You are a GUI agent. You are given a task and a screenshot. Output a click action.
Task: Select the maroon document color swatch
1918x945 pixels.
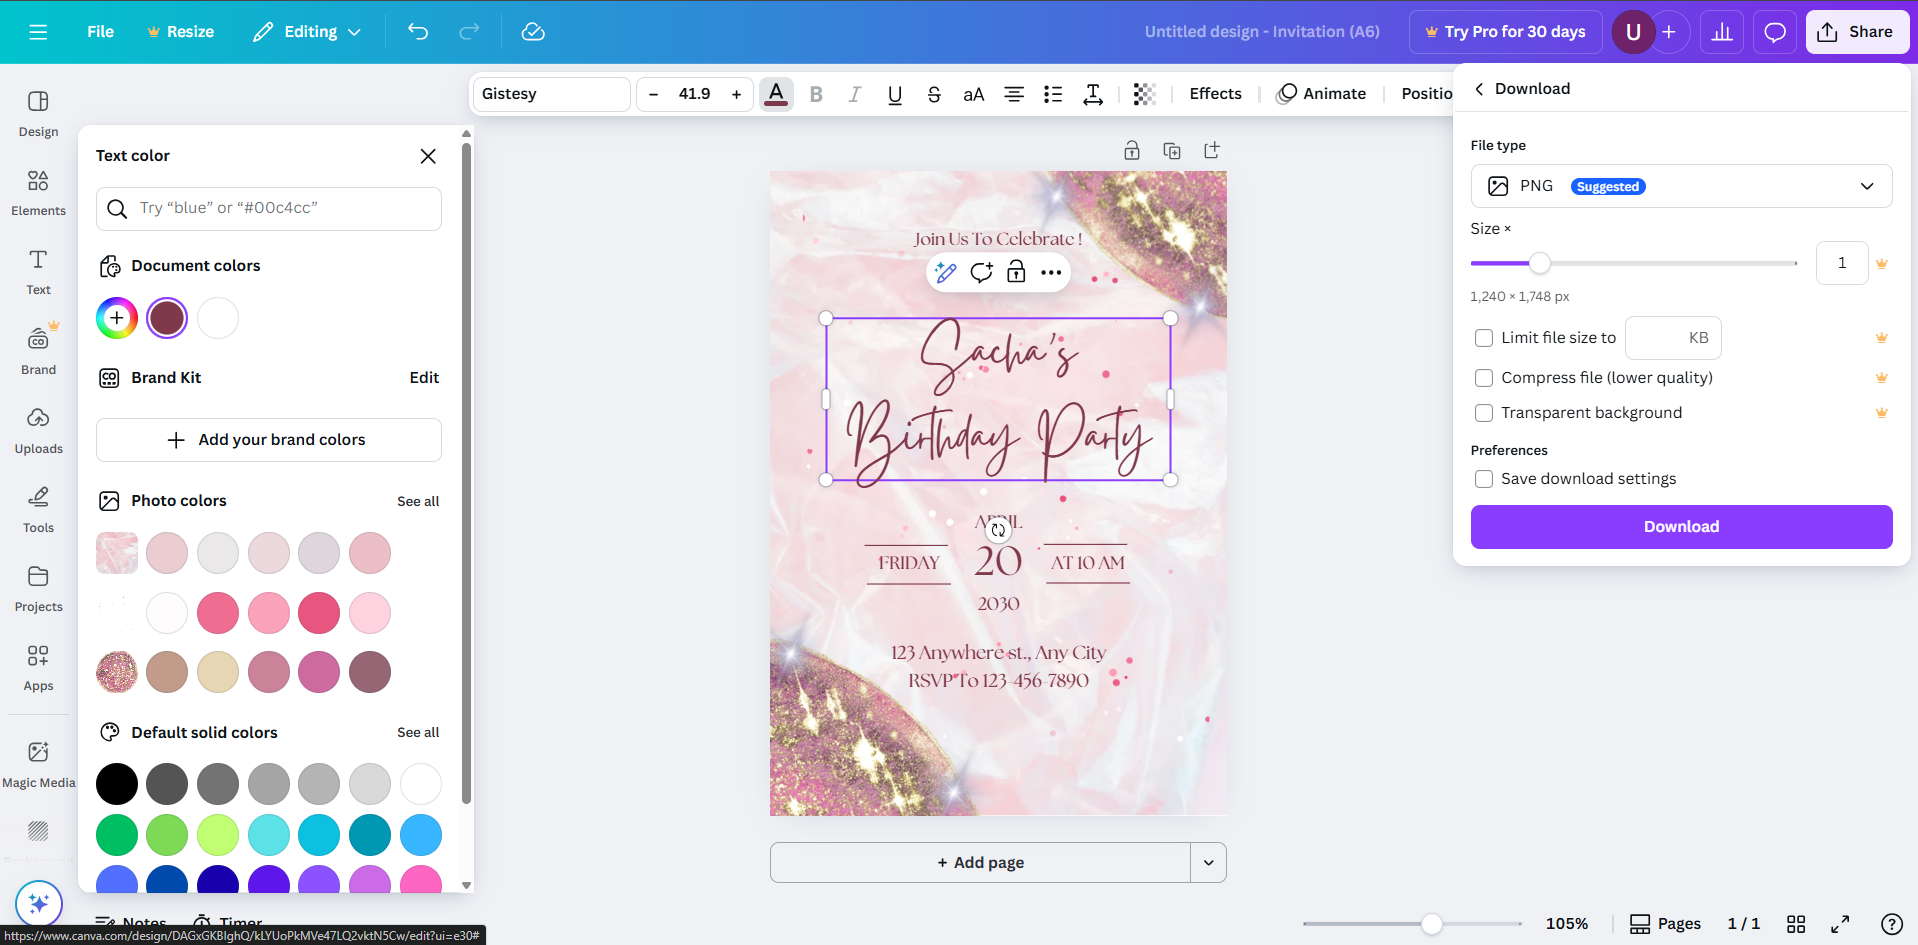166,317
